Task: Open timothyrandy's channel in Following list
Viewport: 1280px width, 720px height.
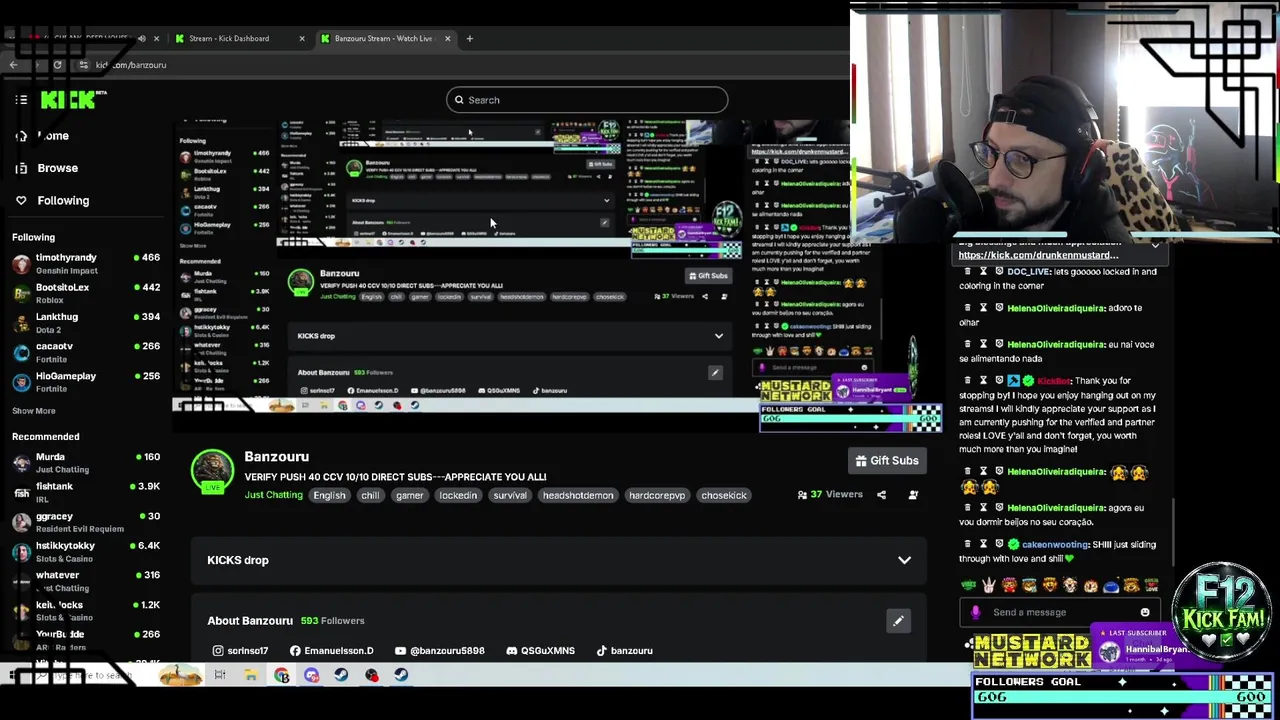Action: click(x=86, y=263)
